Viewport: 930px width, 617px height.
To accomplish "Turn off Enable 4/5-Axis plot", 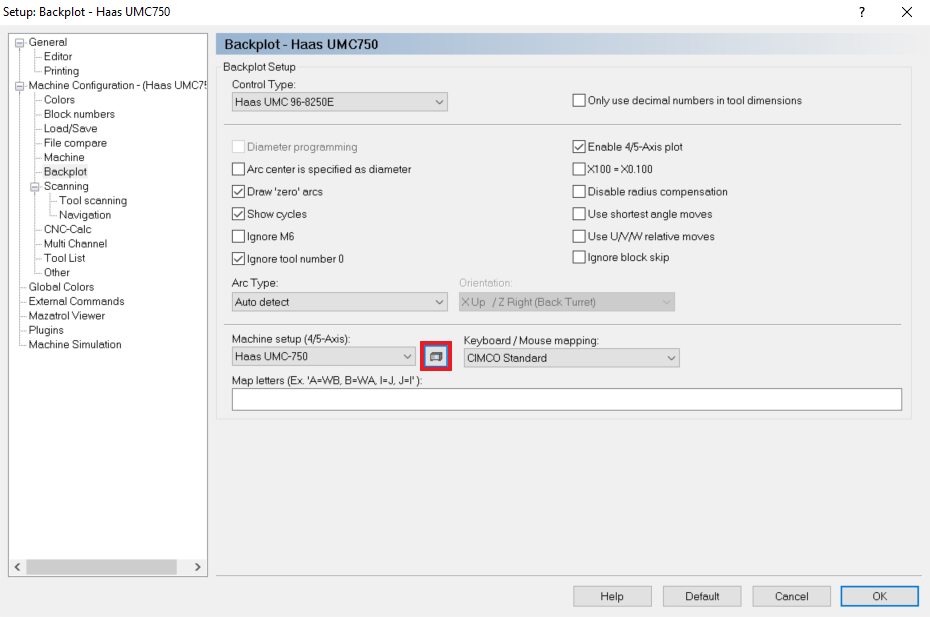I will point(579,146).
